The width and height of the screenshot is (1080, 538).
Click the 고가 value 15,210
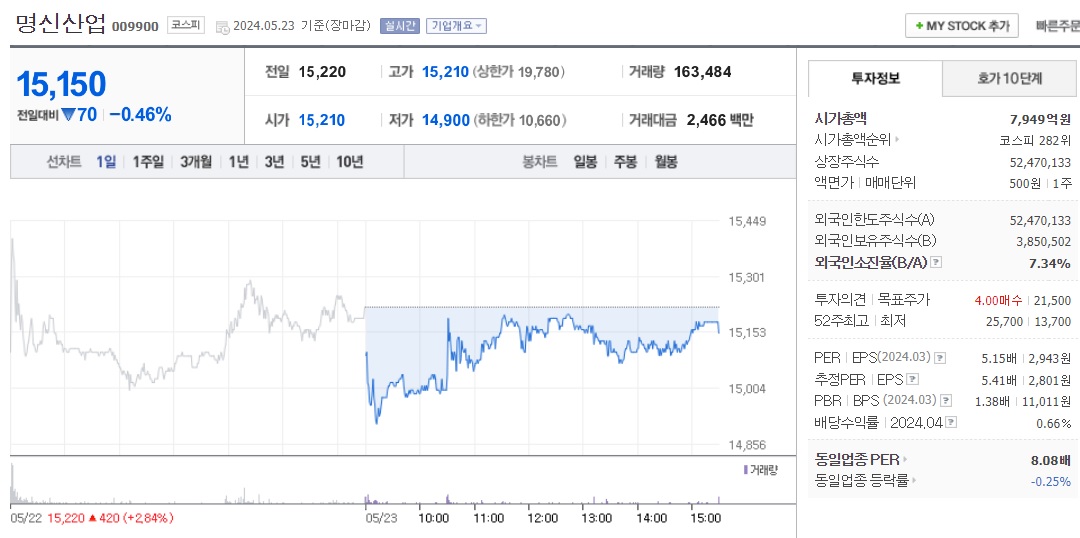pyautogui.click(x=446, y=72)
